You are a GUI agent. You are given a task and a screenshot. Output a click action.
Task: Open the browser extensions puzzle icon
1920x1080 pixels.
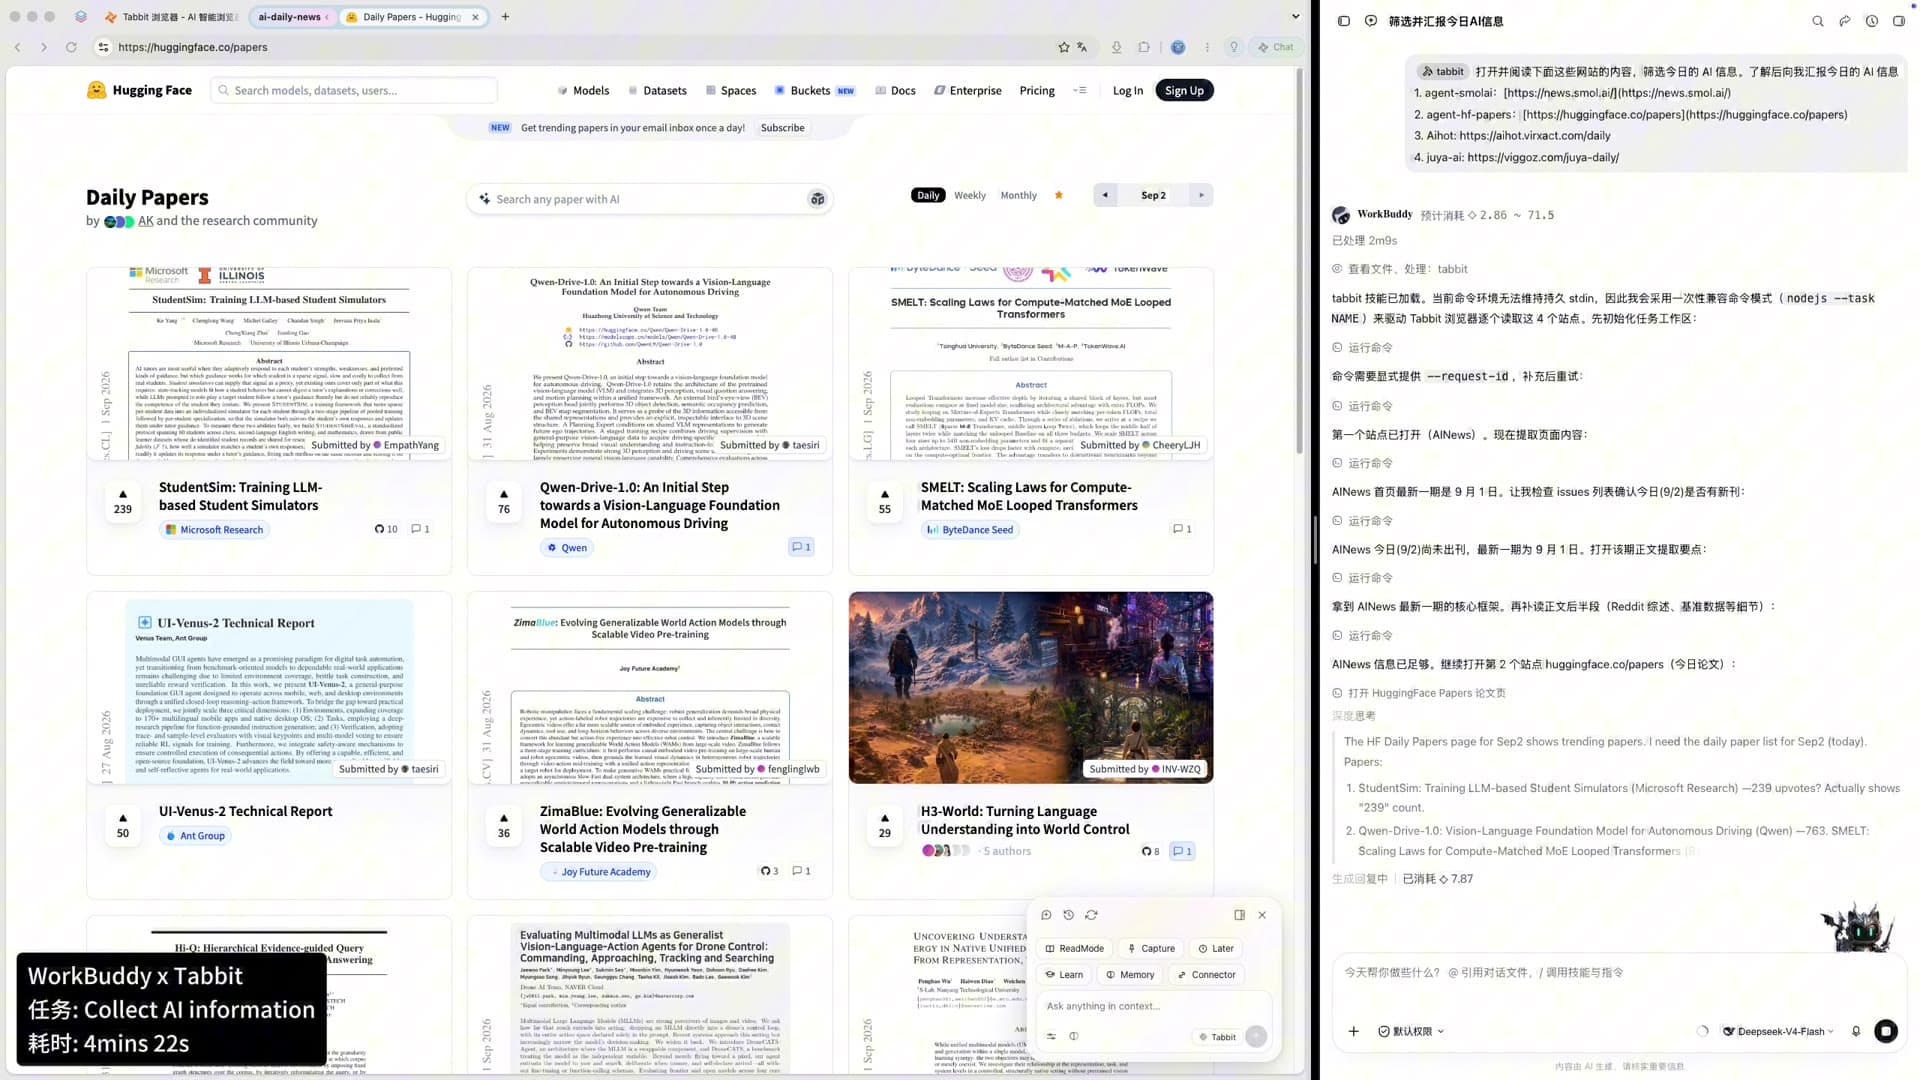1144,47
